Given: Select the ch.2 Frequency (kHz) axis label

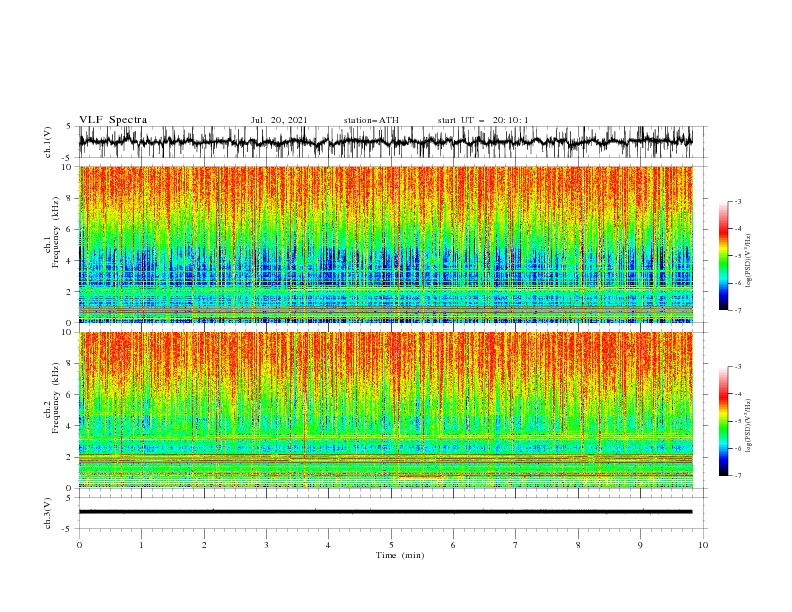Looking at the screenshot, I should (52, 397).
